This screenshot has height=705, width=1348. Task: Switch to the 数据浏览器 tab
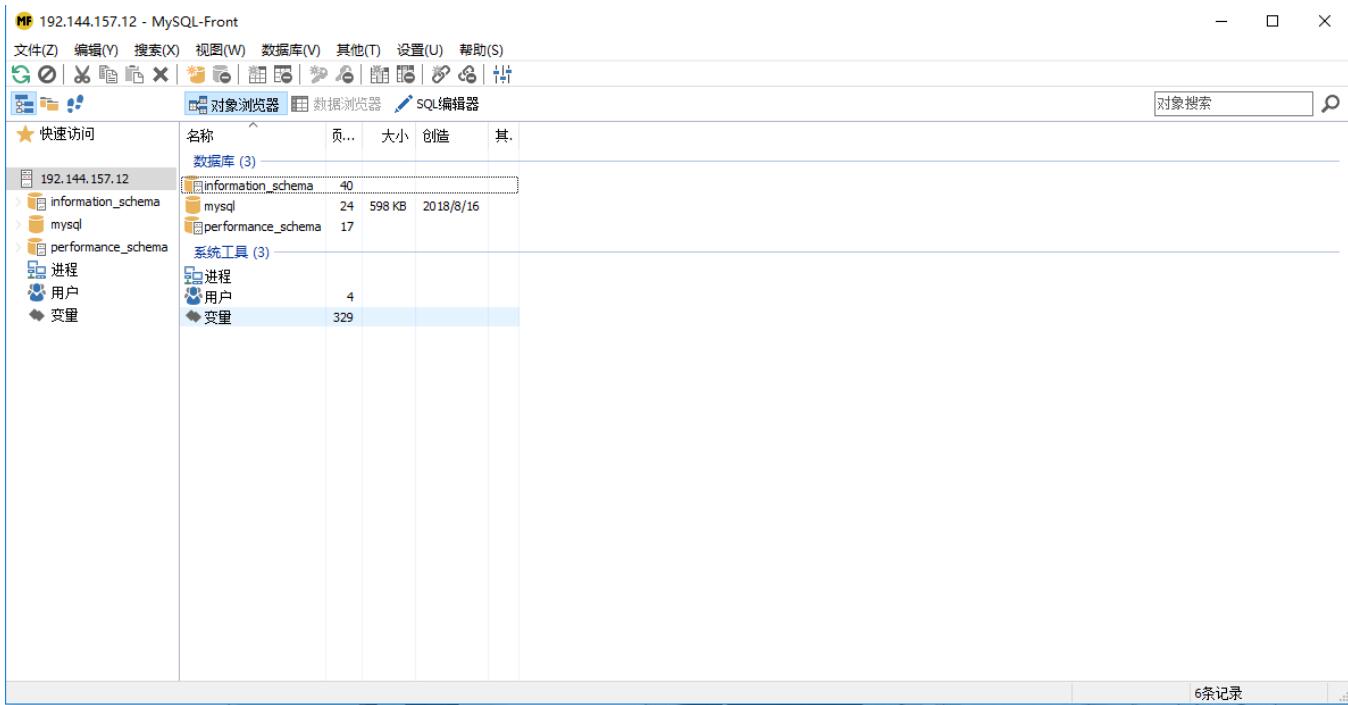click(x=337, y=104)
